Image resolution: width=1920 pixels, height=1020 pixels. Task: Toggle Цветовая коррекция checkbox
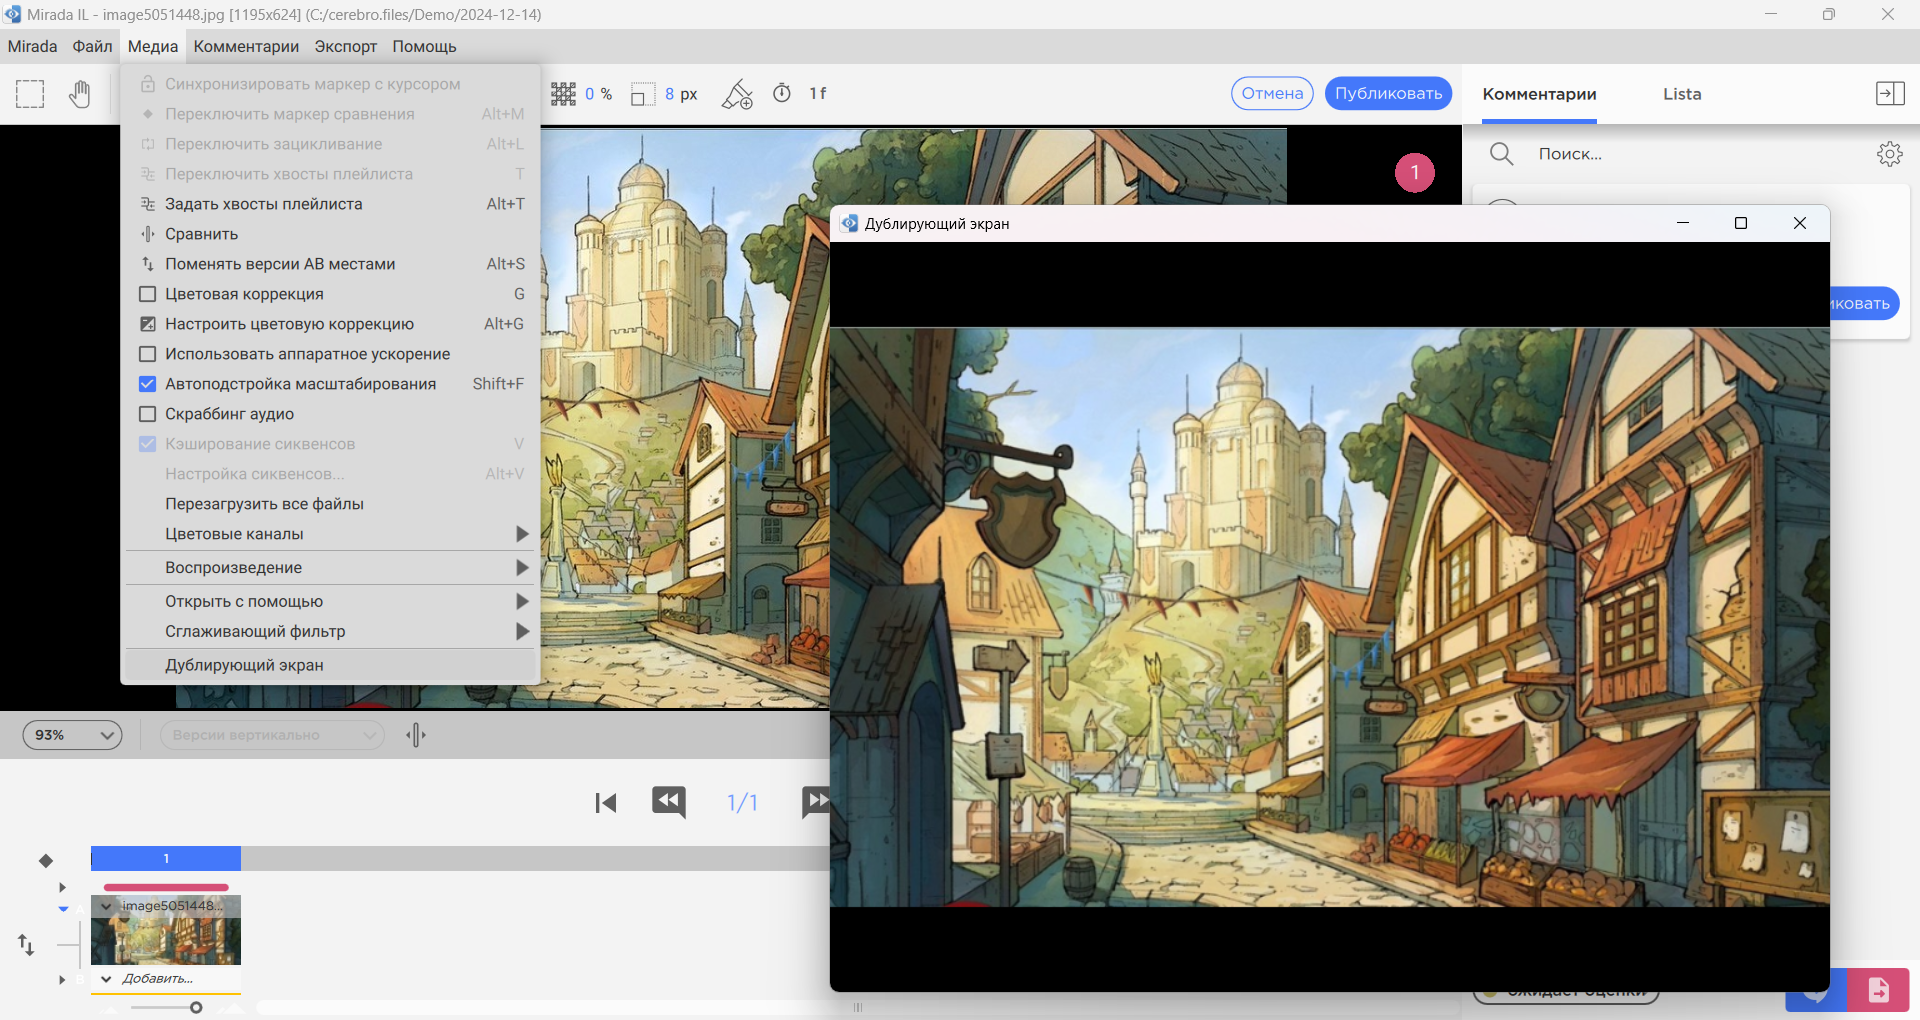148,294
